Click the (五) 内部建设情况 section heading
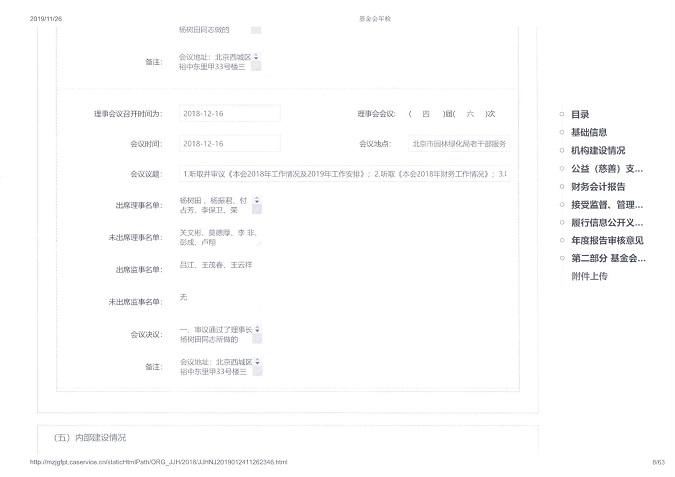 point(89,438)
